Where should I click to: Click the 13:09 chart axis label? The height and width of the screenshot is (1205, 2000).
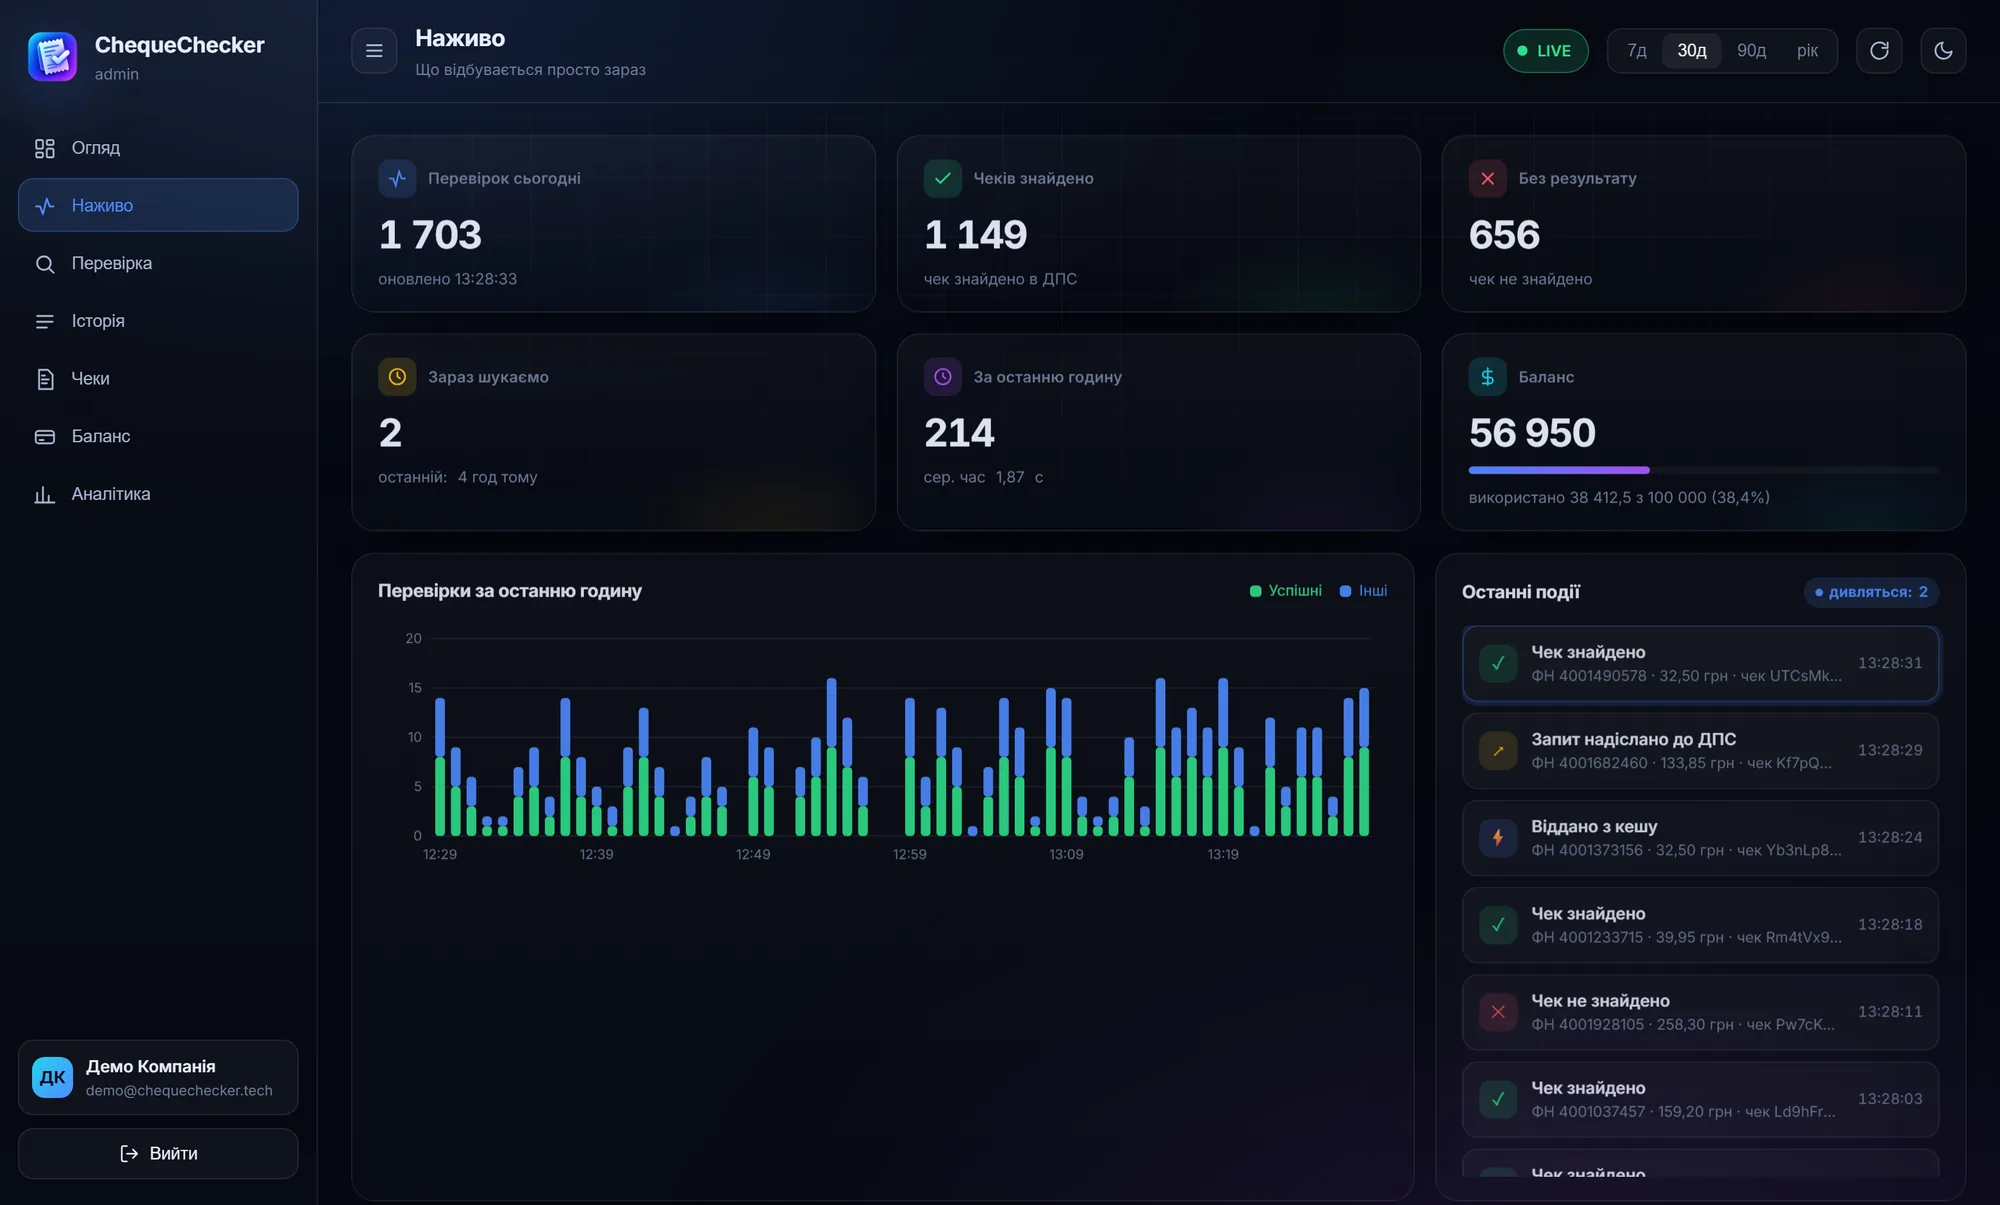pyautogui.click(x=1066, y=854)
